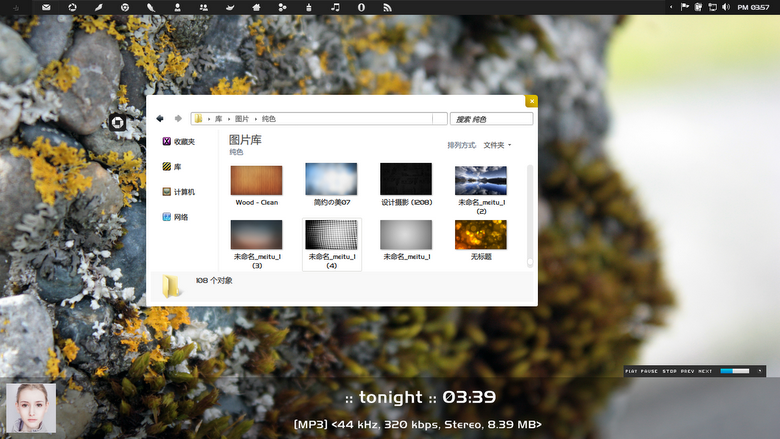Image resolution: width=780 pixels, height=439 pixels.
Task: Click PLAY on the music player bar
Action: 631,371
